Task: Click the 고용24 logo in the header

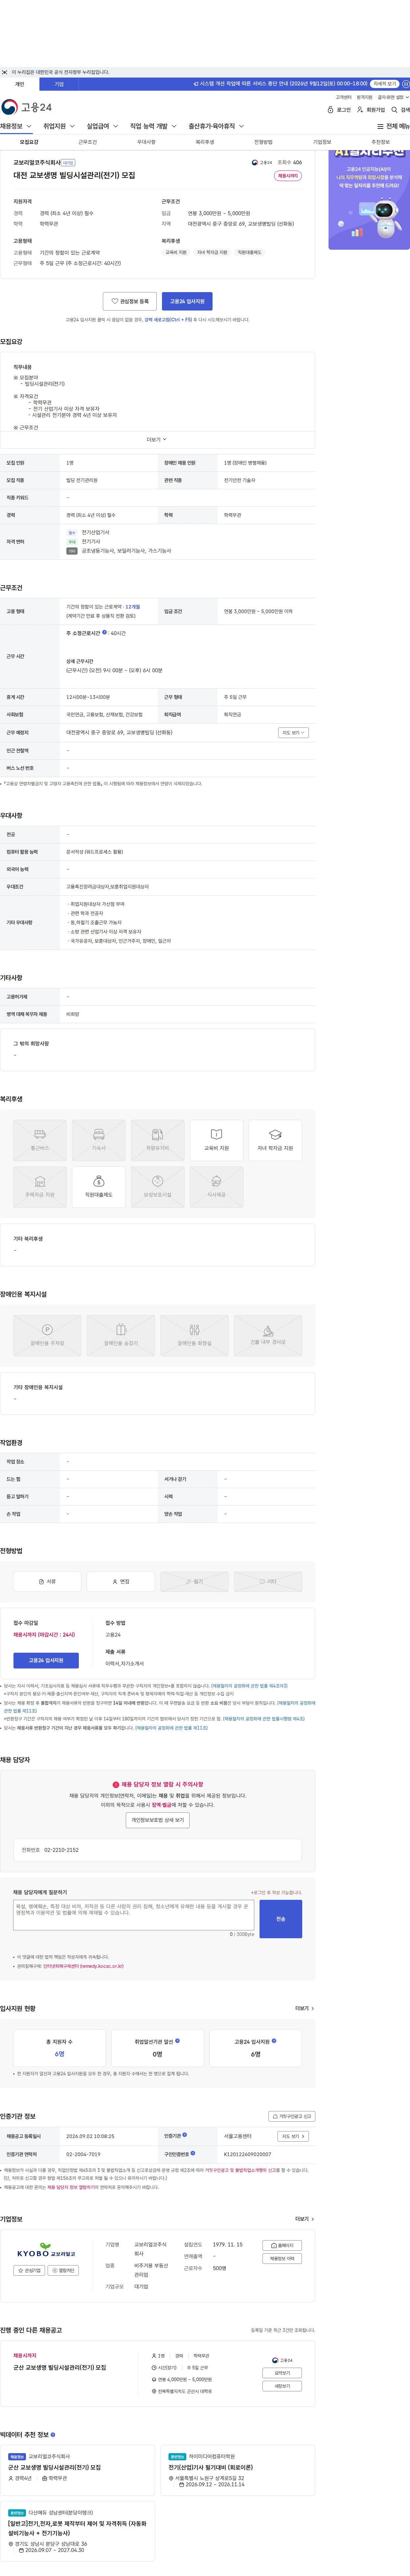Action: [26, 107]
